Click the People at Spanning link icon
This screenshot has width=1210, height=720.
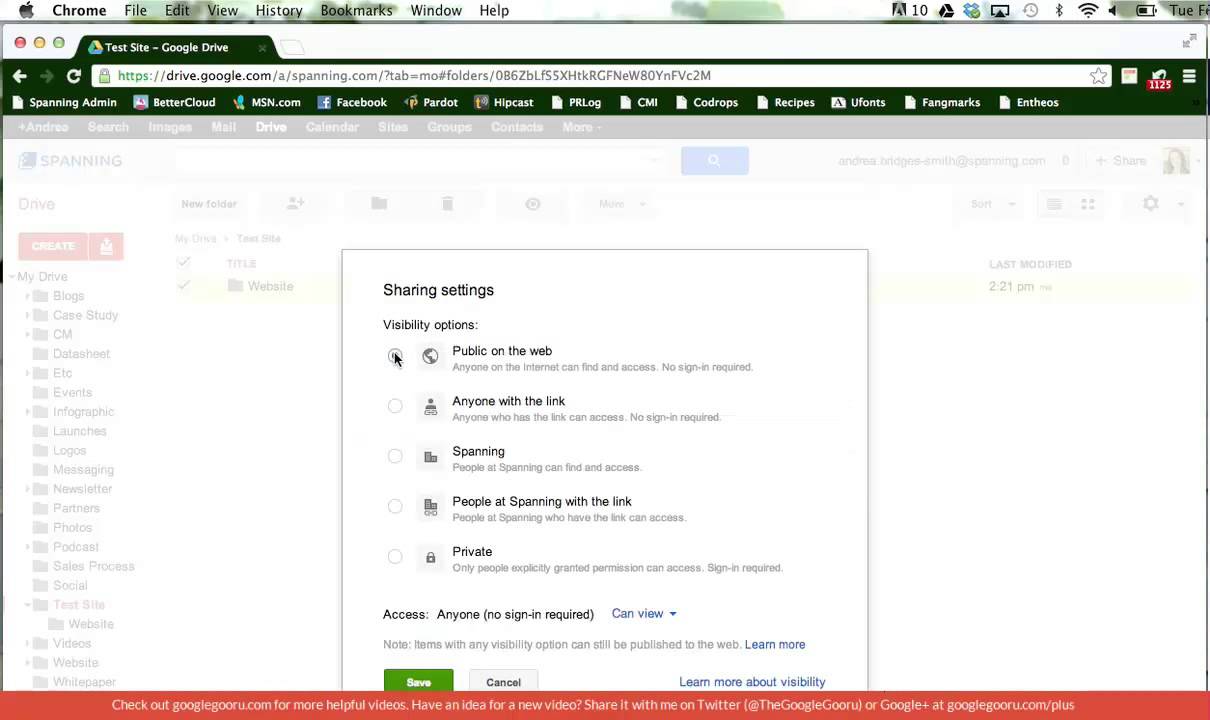[x=430, y=507]
